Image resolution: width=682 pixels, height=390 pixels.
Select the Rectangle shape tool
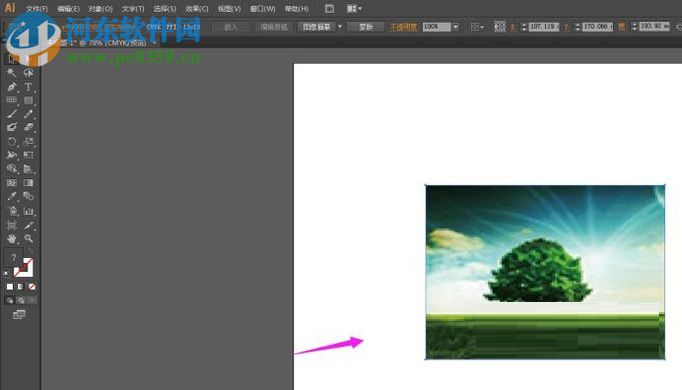[28, 100]
